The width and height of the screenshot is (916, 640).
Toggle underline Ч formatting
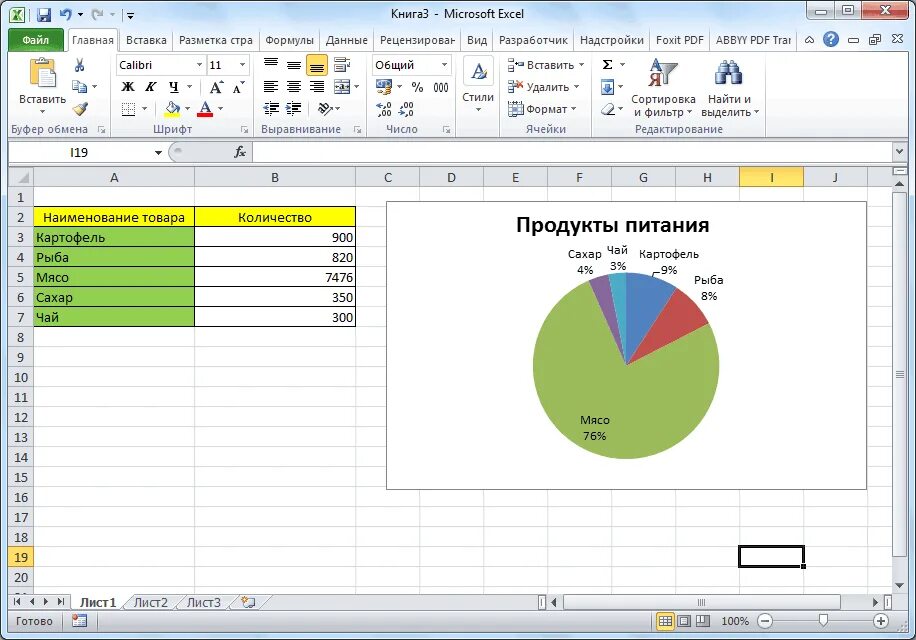174,87
